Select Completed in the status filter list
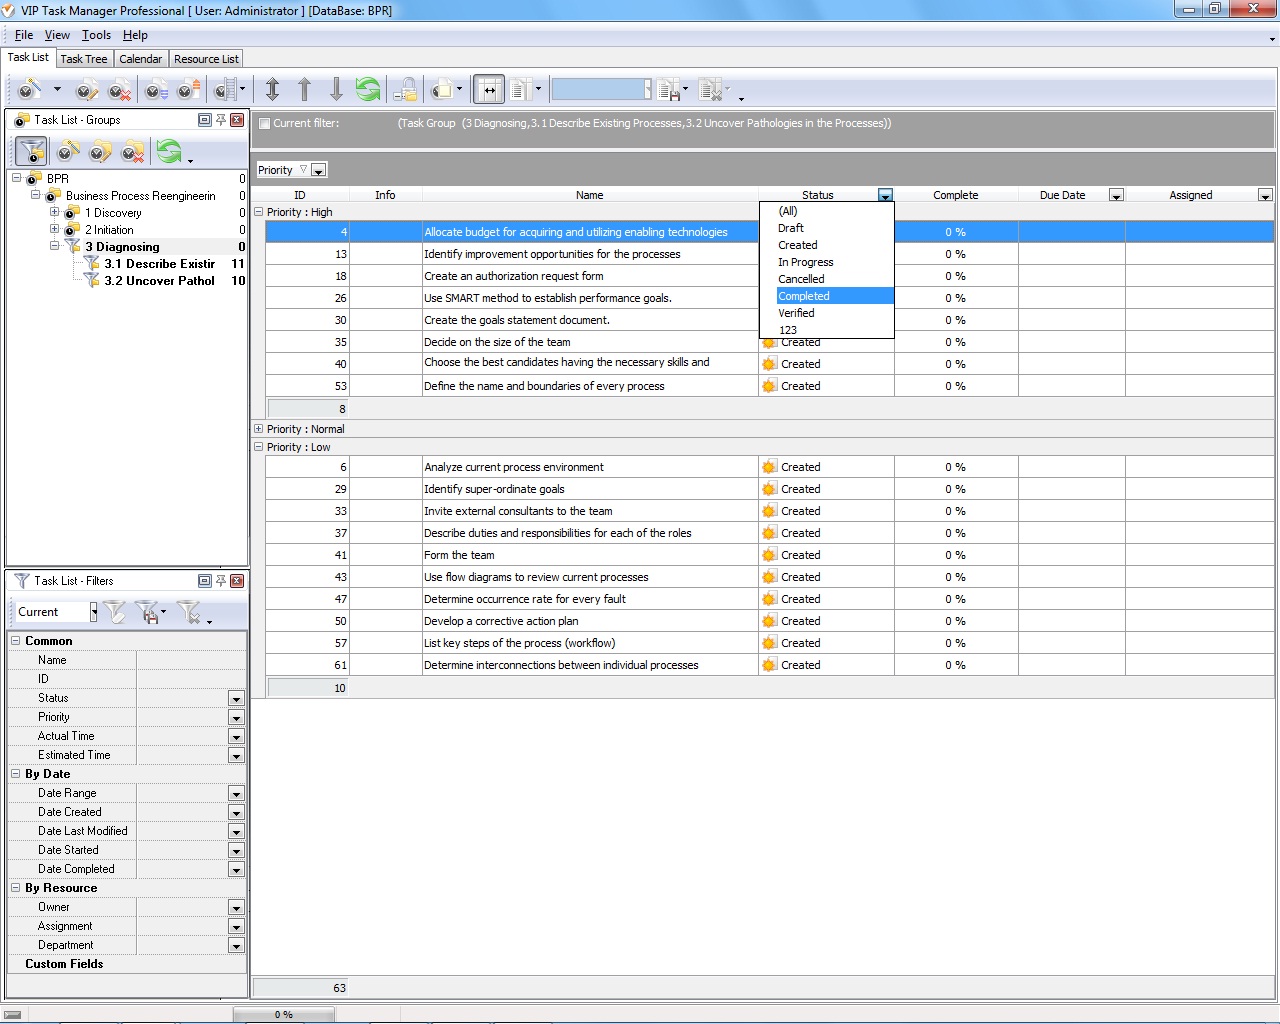Image resolution: width=1280 pixels, height=1024 pixels. pyautogui.click(x=804, y=296)
